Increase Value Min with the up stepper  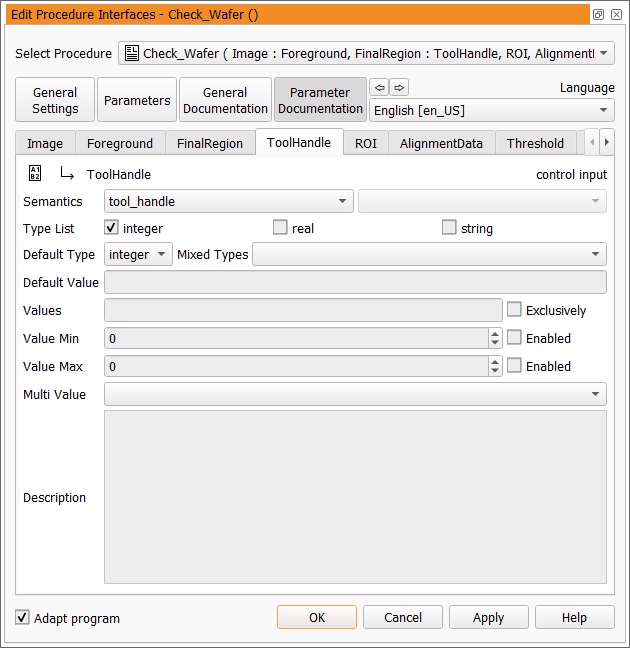tap(495, 334)
